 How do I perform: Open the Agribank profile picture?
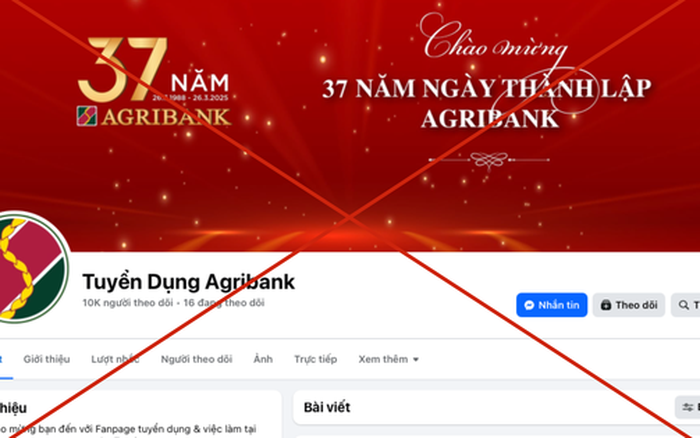tap(31, 267)
